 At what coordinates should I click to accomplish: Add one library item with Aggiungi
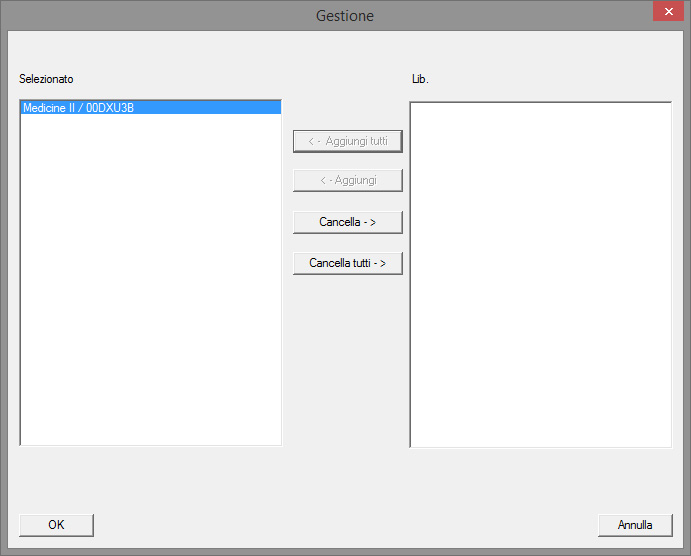click(x=347, y=181)
